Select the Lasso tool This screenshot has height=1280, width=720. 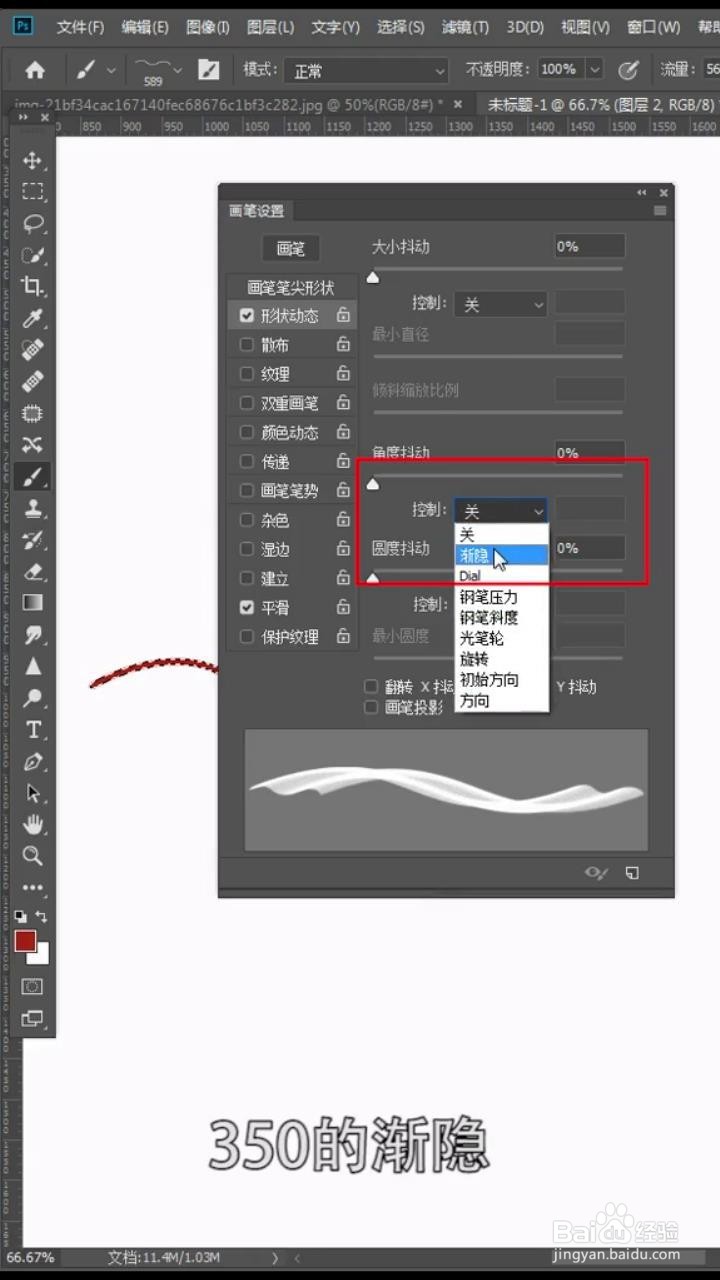tap(33, 223)
